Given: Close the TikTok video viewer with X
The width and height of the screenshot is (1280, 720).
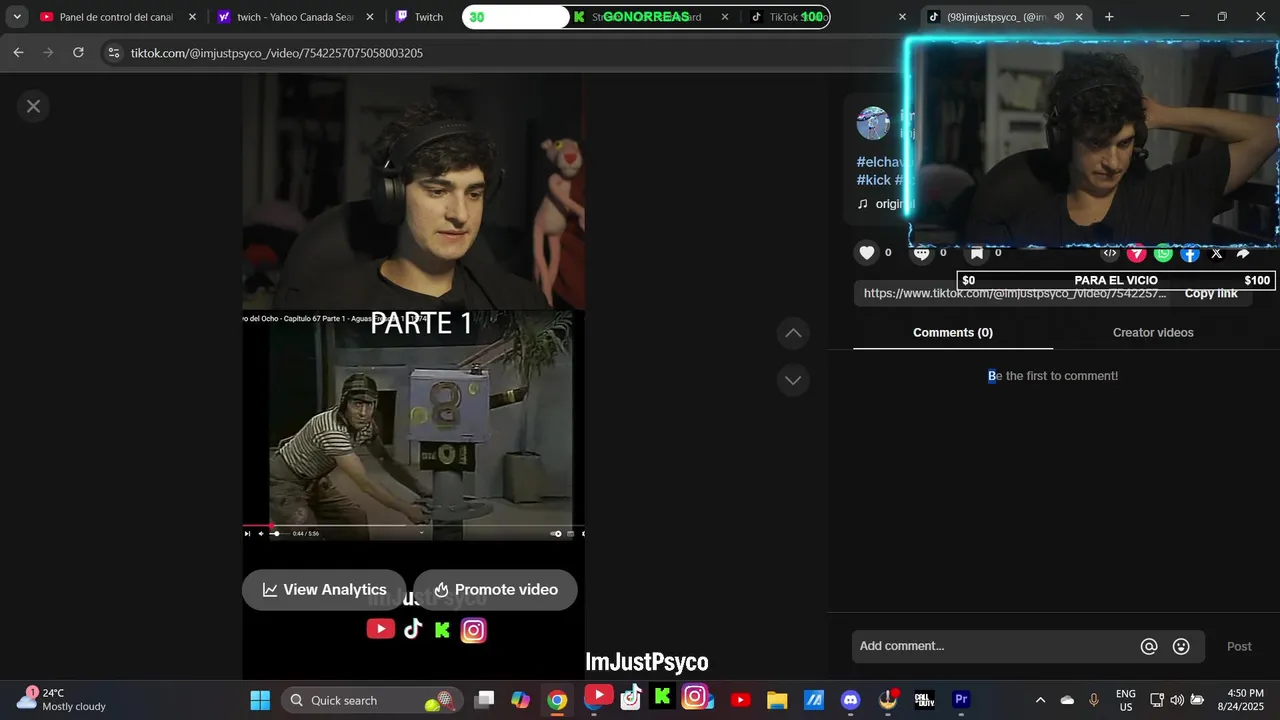Looking at the screenshot, I should point(33,106).
